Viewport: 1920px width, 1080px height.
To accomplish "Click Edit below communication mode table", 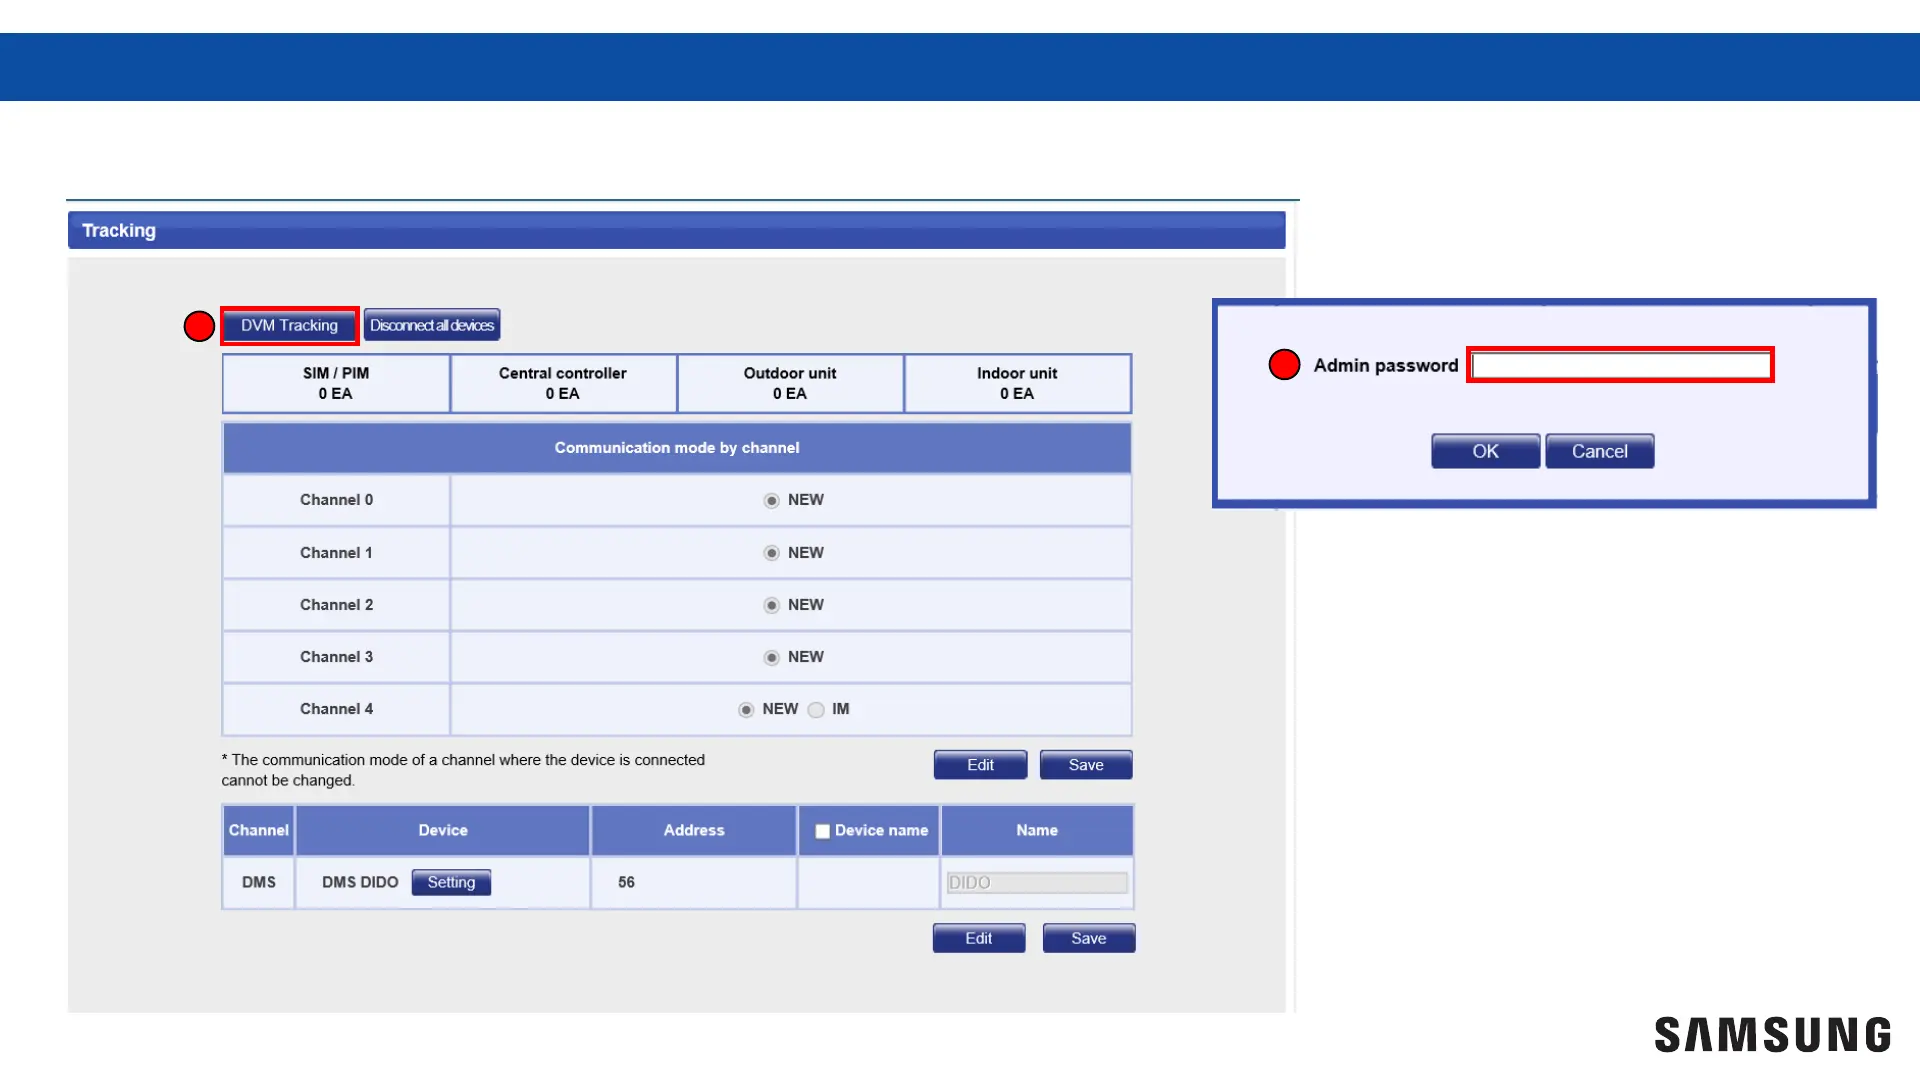I will click(980, 765).
